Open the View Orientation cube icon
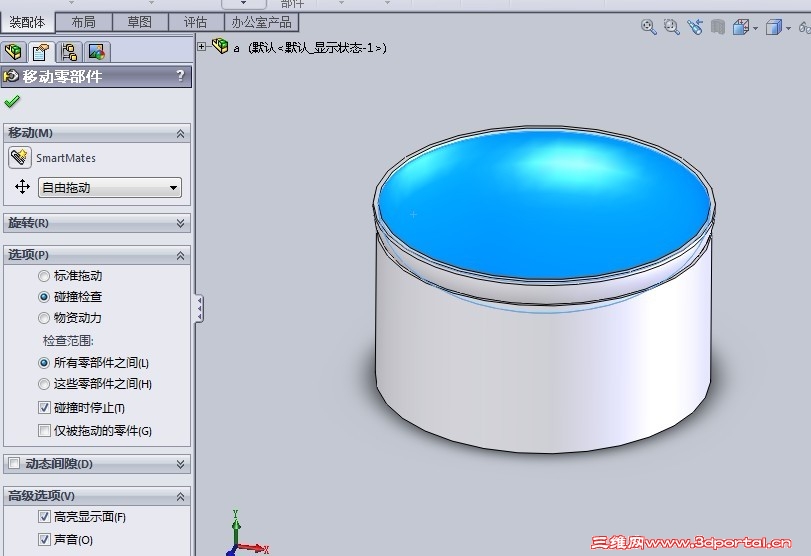This screenshot has width=811, height=556. pos(741,27)
